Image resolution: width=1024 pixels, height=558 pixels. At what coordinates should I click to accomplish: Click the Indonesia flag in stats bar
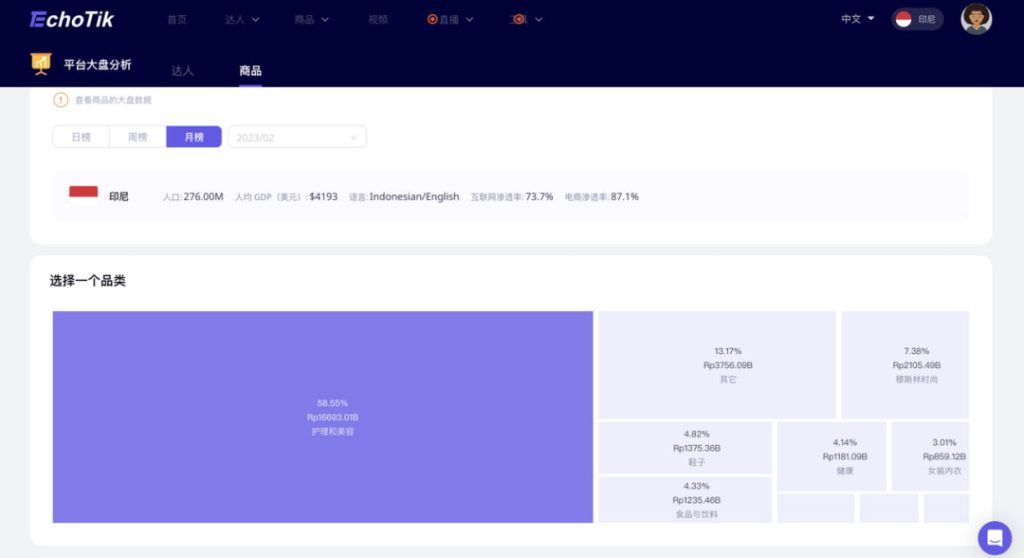point(83,192)
